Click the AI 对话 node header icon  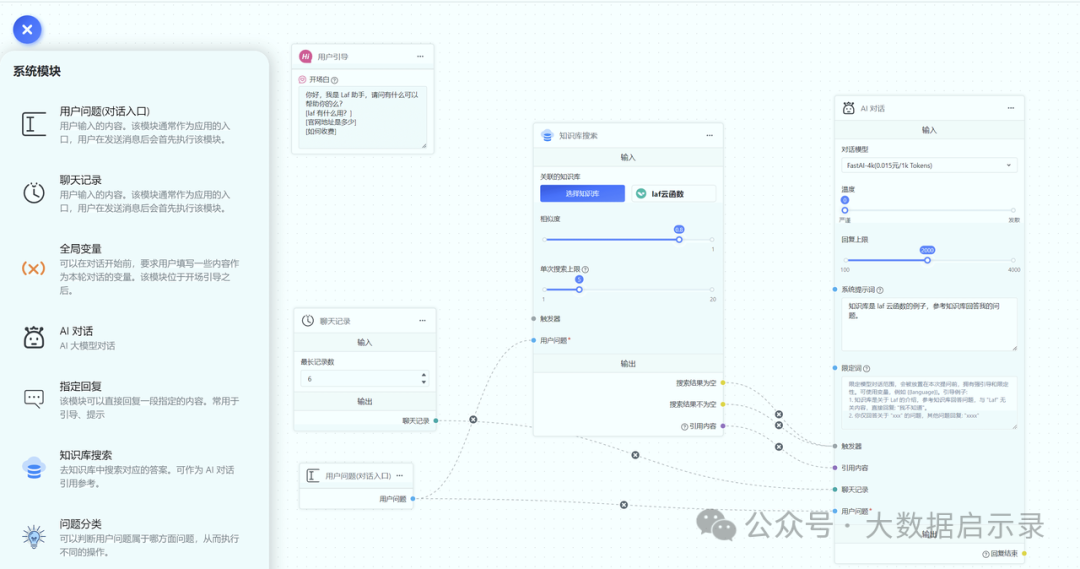[849, 108]
